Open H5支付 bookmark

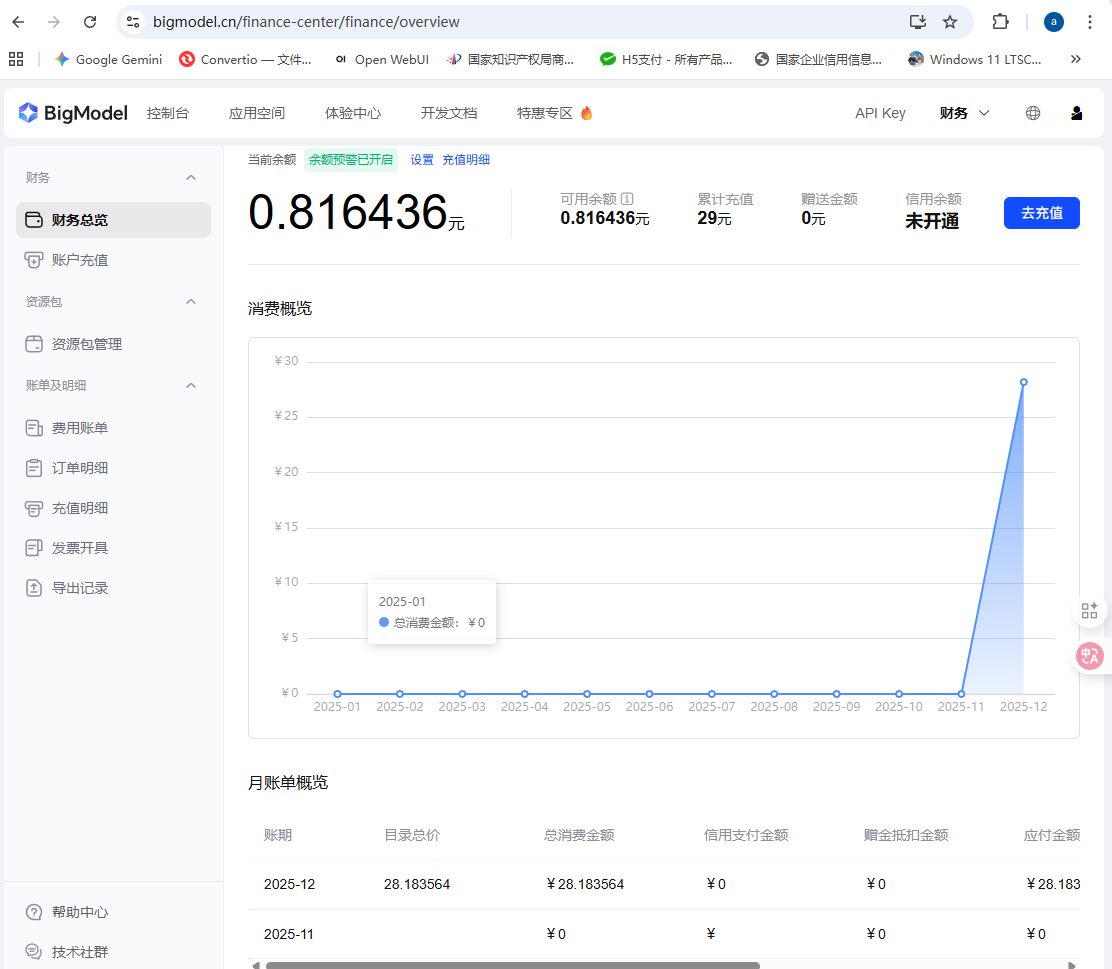(x=666, y=60)
